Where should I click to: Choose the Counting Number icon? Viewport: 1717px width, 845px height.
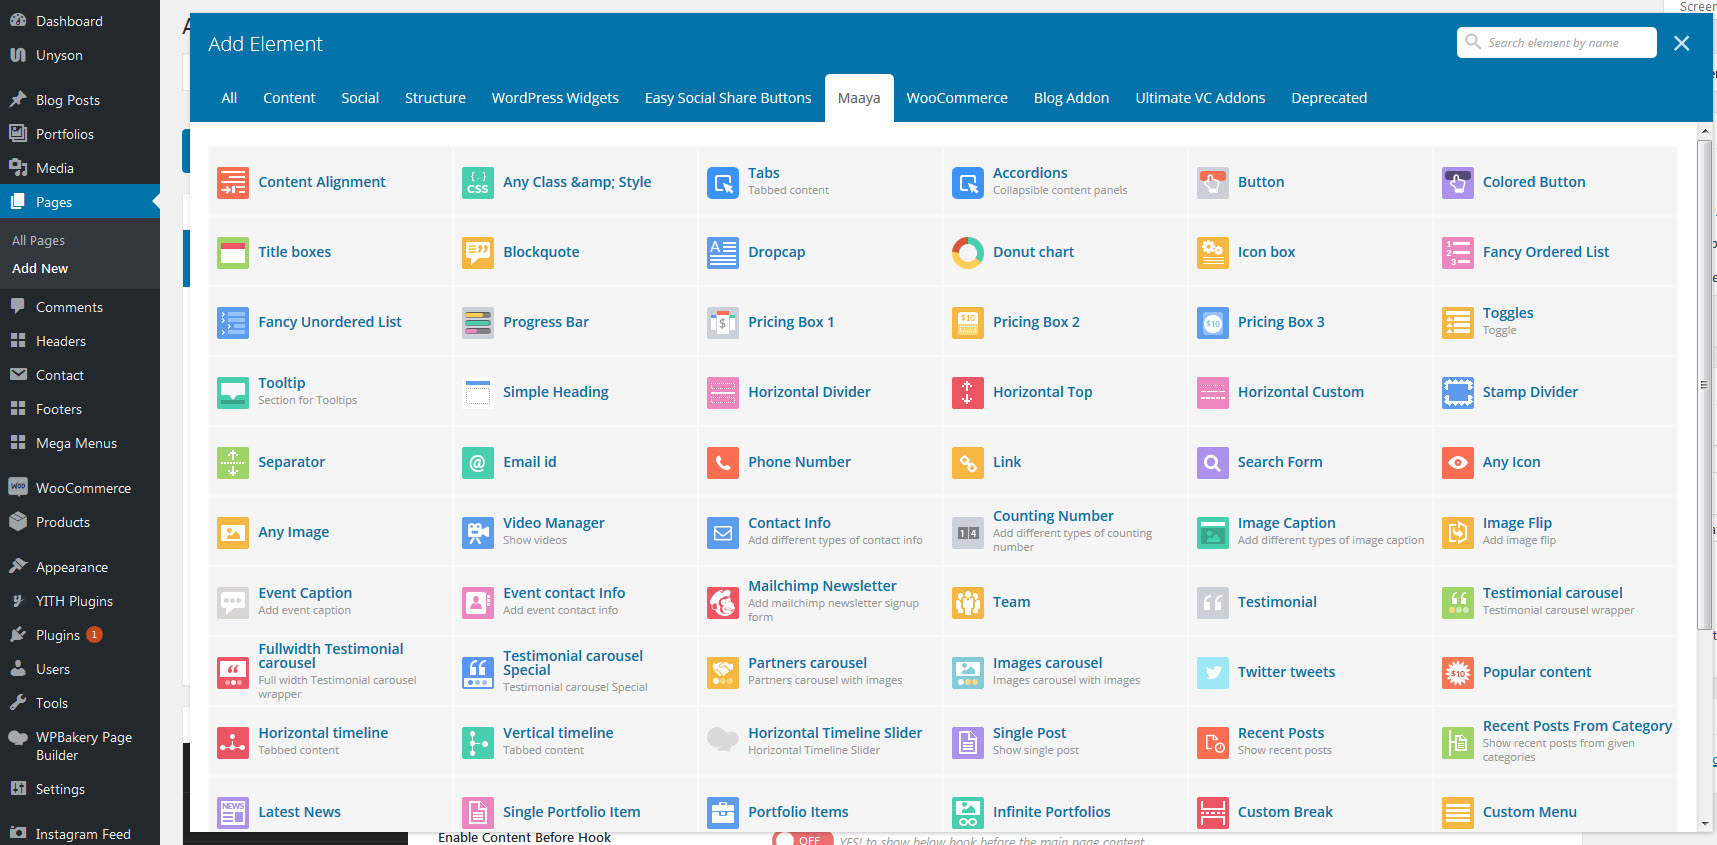[x=968, y=533]
